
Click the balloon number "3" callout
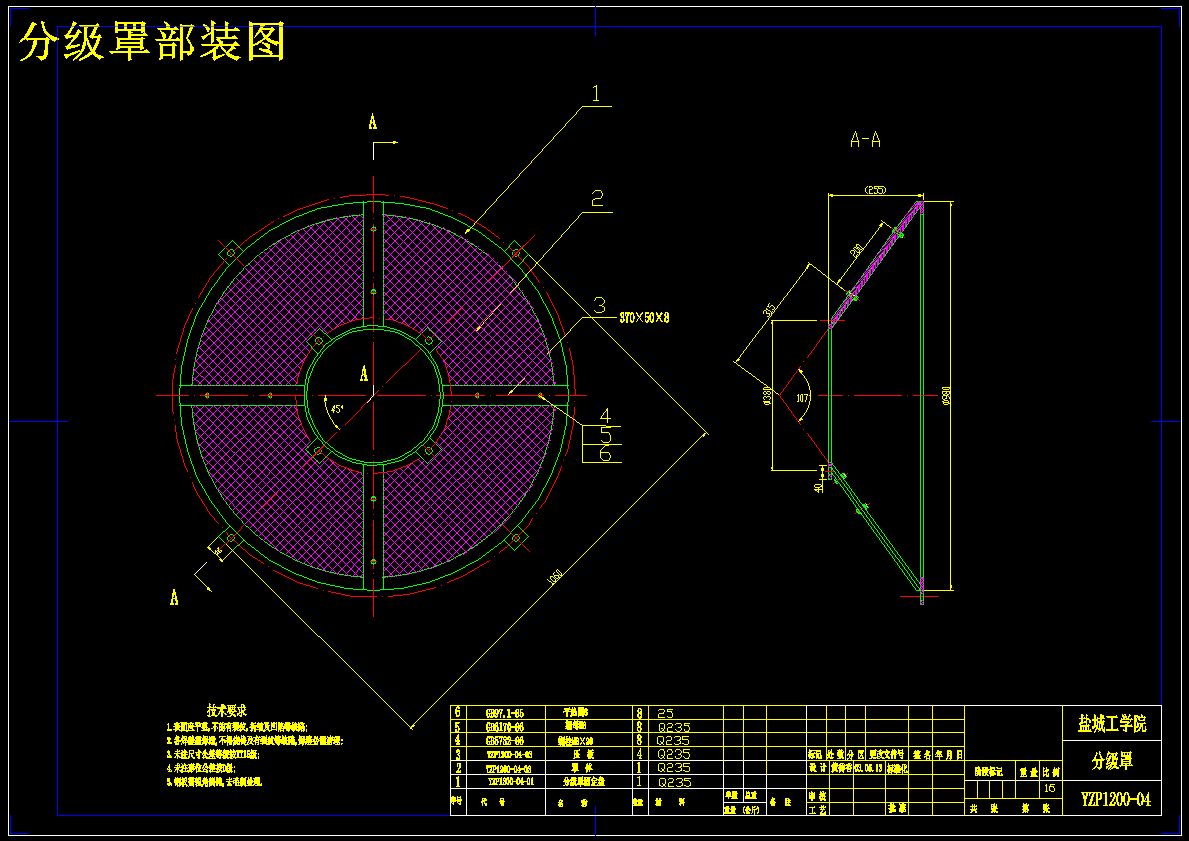pyautogui.click(x=599, y=306)
